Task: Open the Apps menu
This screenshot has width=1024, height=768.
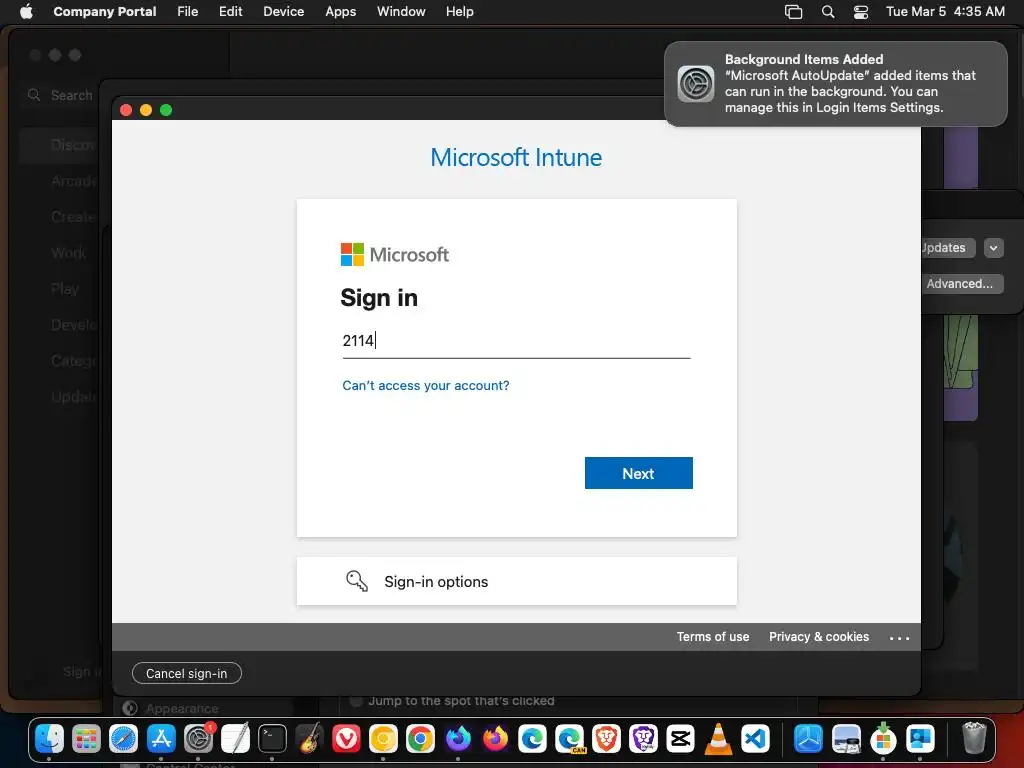Action: [341, 12]
